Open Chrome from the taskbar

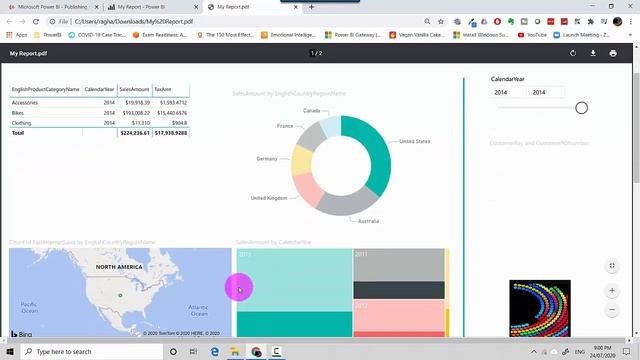pyautogui.click(x=256, y=351)
